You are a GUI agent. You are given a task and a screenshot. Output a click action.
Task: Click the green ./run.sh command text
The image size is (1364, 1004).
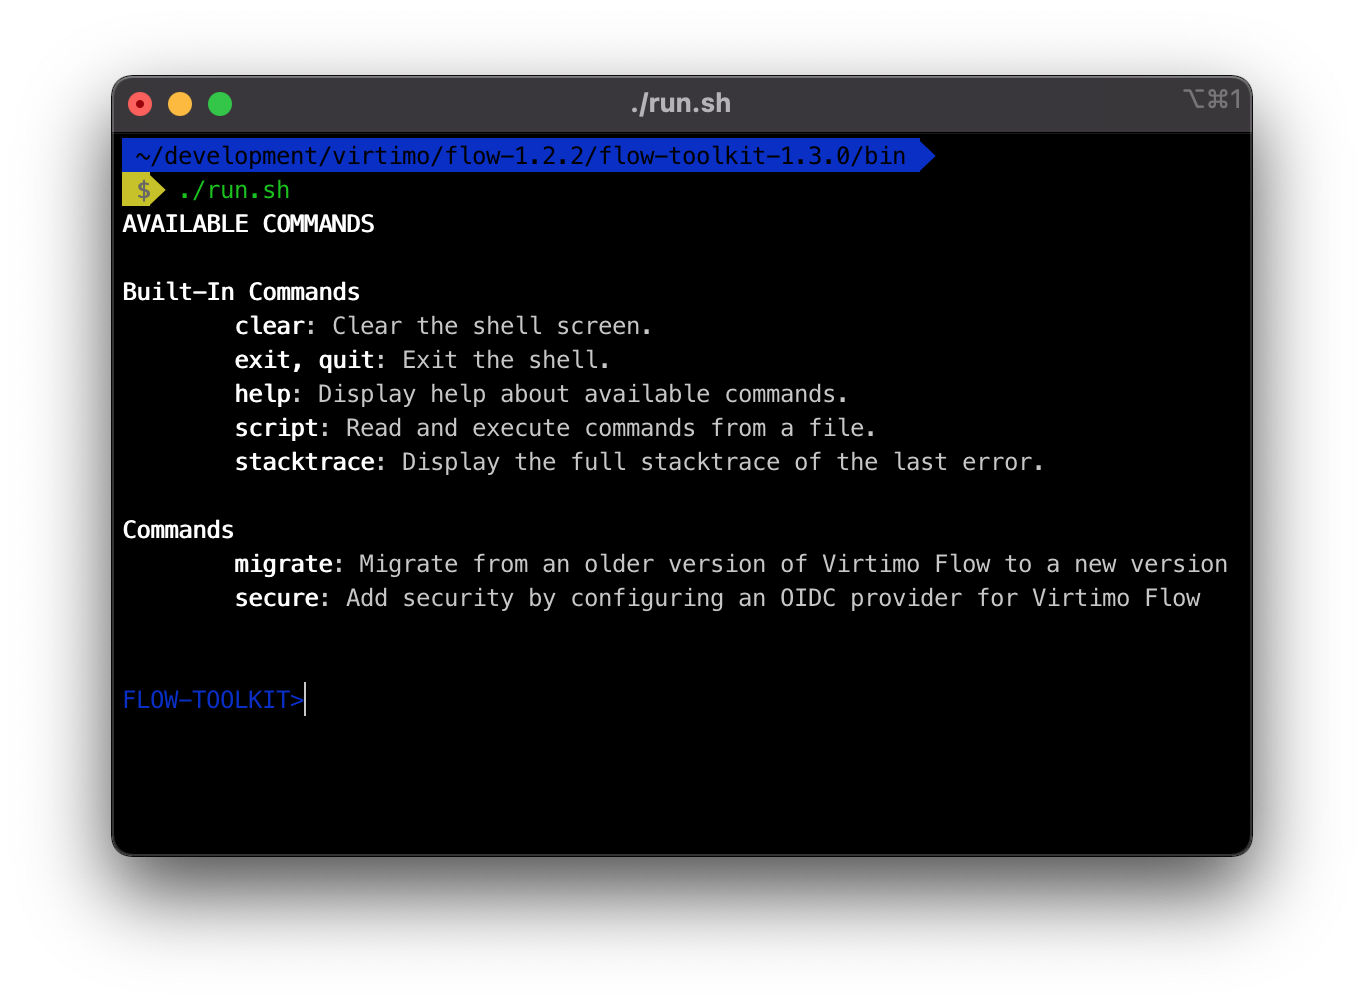[234, 190]
